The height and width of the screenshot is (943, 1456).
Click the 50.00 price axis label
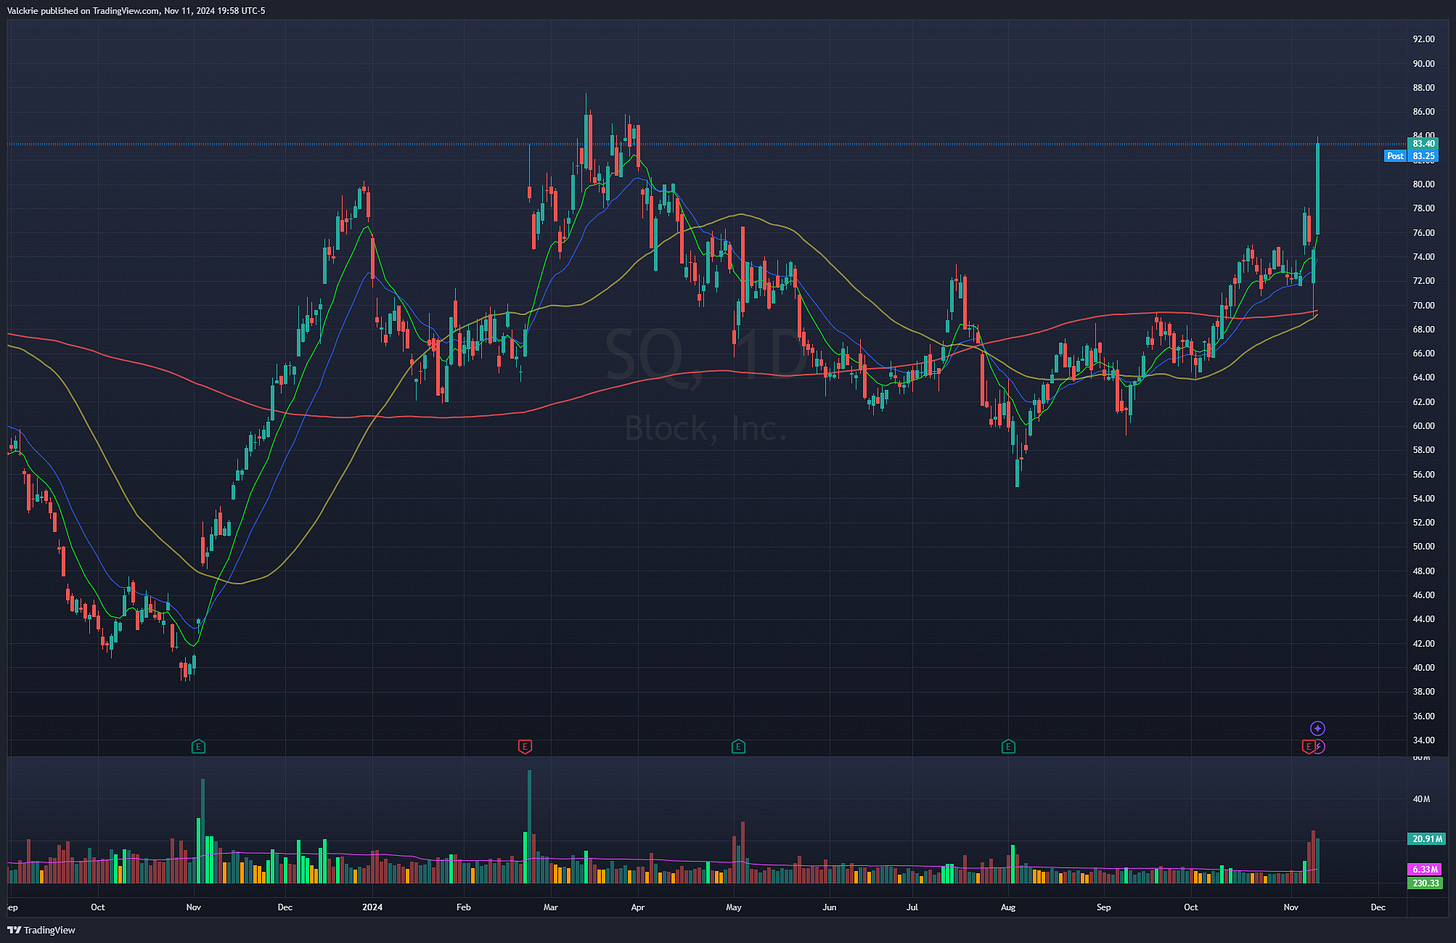click(1423, 547)
